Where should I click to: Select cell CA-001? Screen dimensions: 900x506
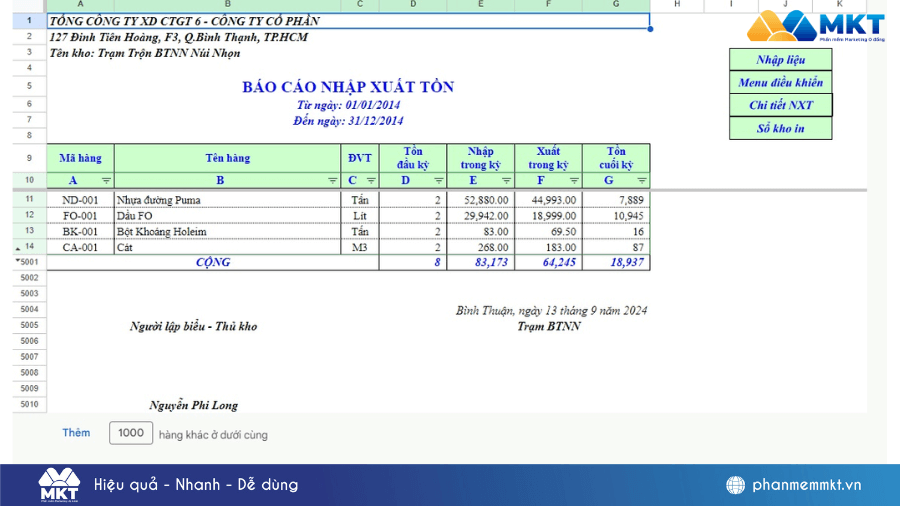pos(80,247)
